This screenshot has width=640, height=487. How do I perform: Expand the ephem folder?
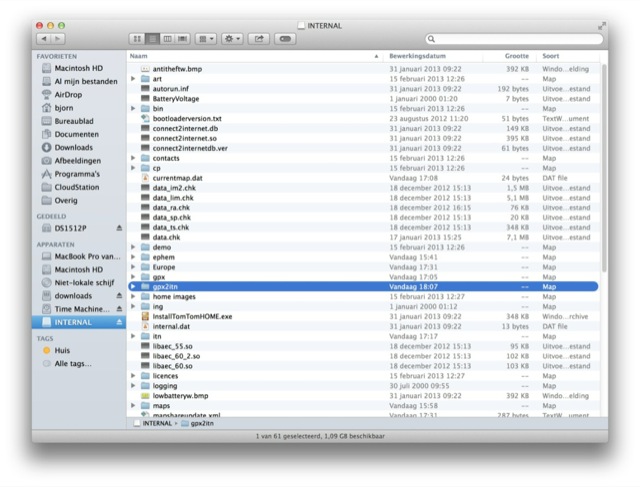(x=133, y=257)
